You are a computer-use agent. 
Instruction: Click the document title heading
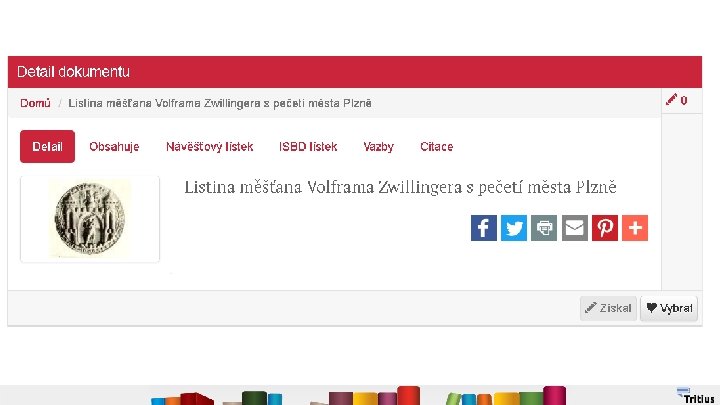[x=400, y=187]
